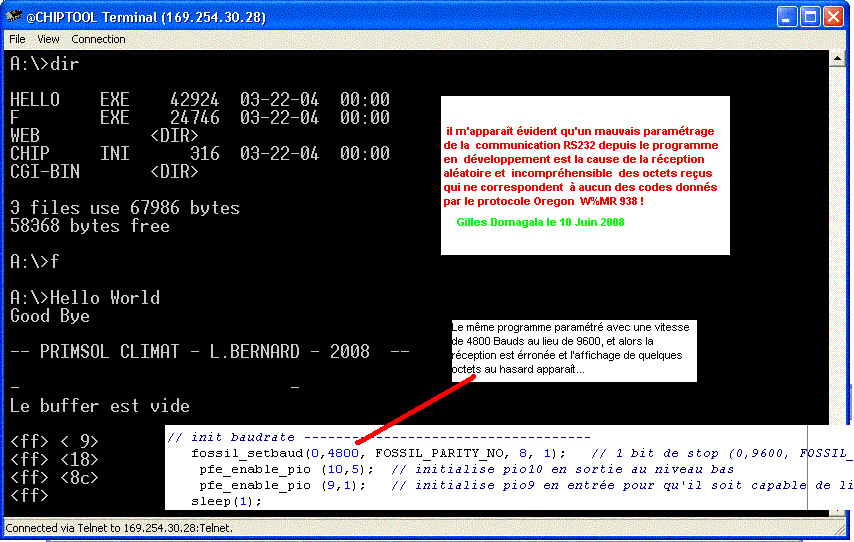Maximize the CHIPTOOL Terminal window

point(810,16)
